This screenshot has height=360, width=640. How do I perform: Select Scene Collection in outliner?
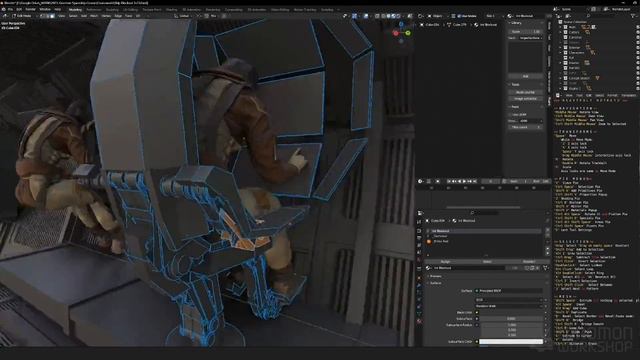coord(575,22)
